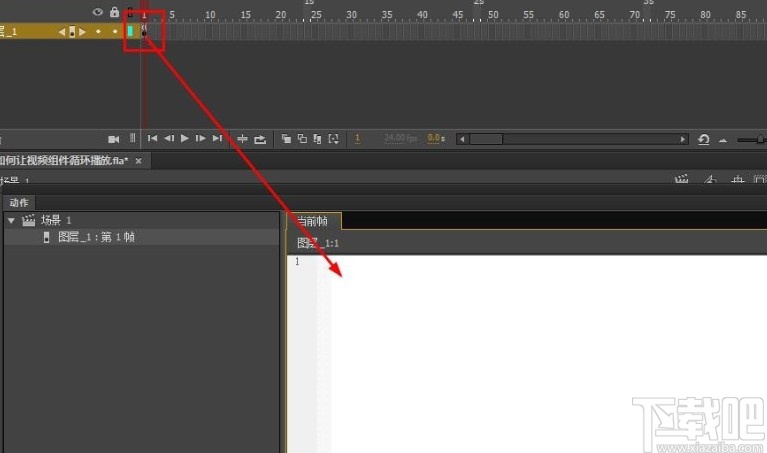This screenshot has height=453, width=767.
Task: Click the cyan outline color swatch of layer
Action: click(x=130, y=31)
